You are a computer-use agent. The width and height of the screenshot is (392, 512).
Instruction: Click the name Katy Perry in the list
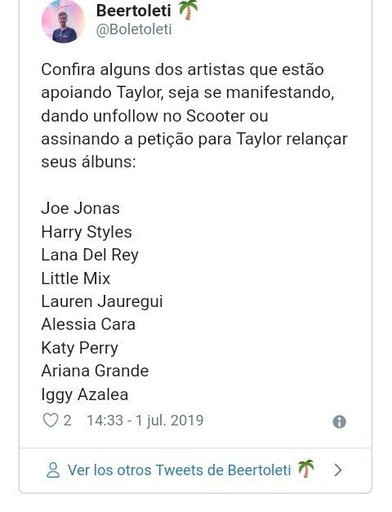point(80,348)
